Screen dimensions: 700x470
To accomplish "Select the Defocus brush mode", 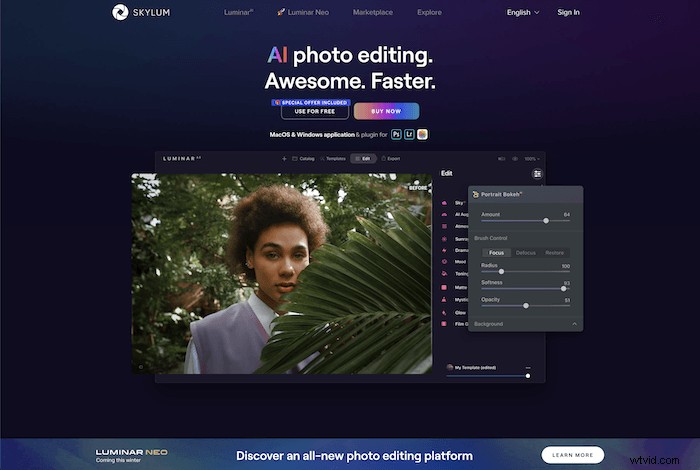I will (525, 253).
